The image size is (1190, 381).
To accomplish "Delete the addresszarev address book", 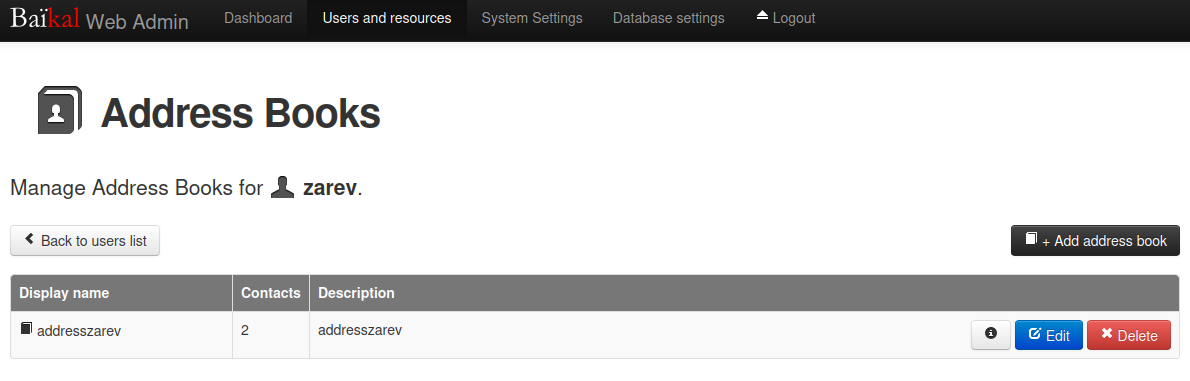I will pos(1129,335).
